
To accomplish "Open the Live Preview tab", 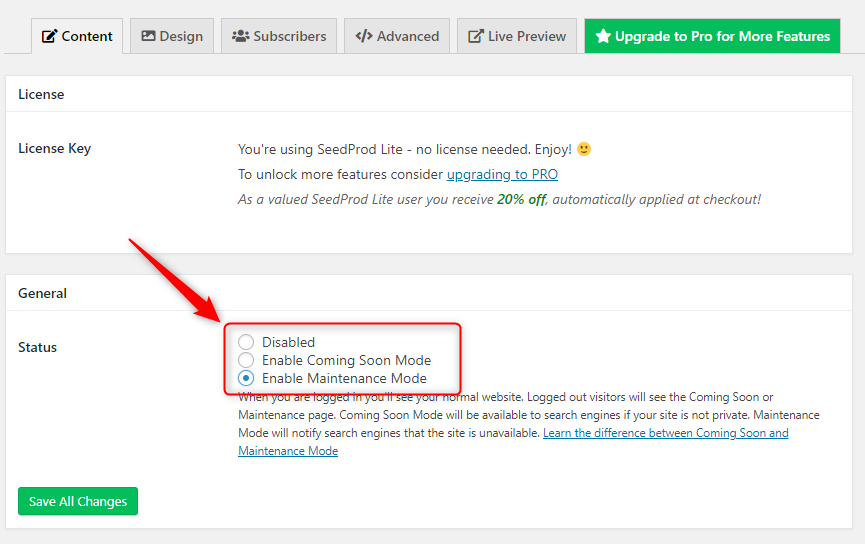I will (x=517, y=36).
